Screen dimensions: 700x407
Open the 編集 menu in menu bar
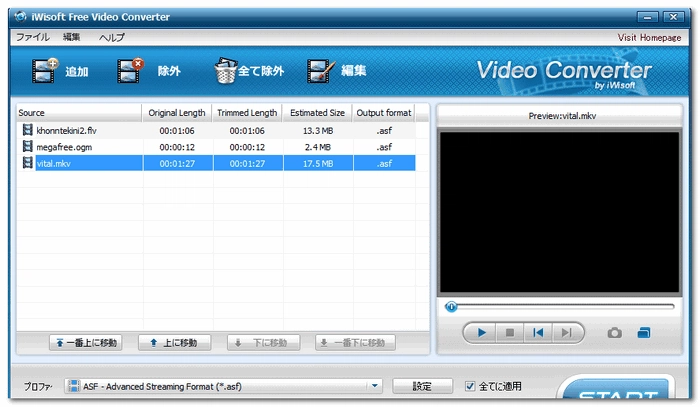click(x=72, y=37)
